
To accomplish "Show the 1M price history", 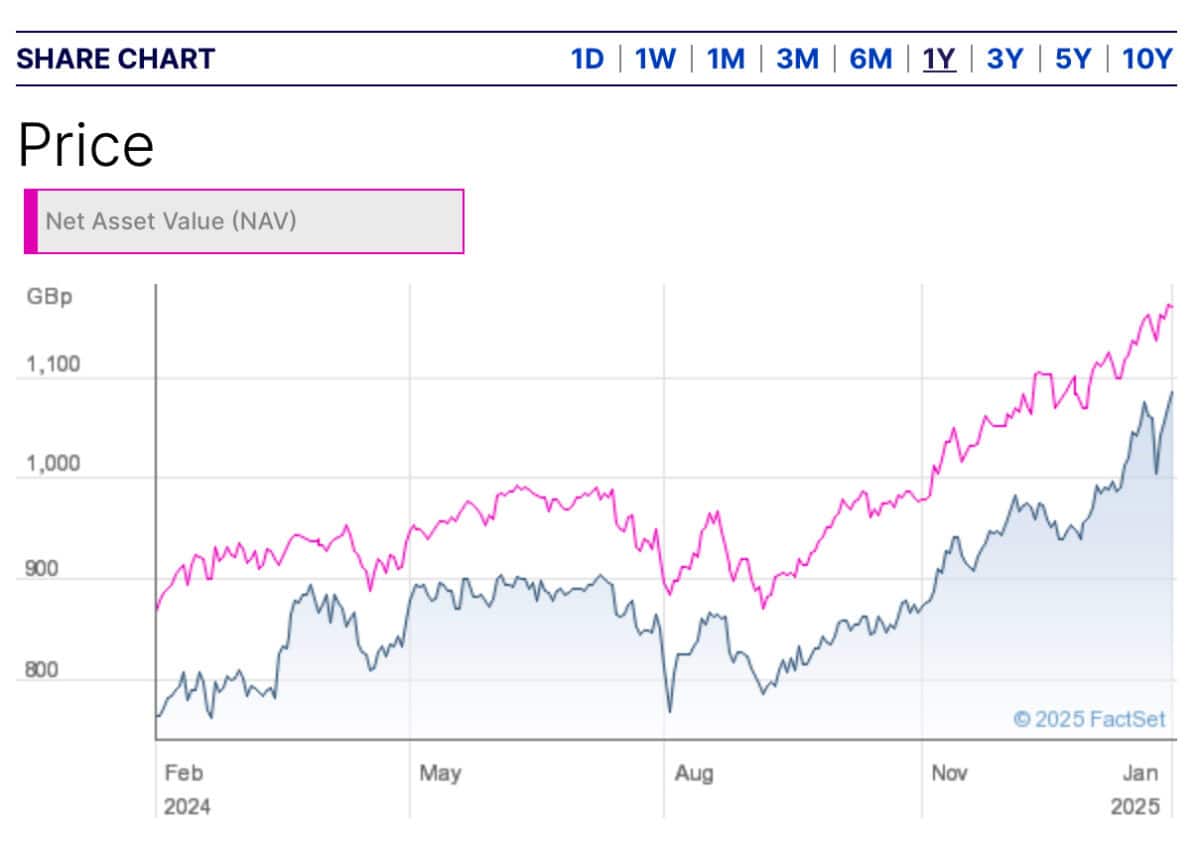I will [x=726, y=59].
